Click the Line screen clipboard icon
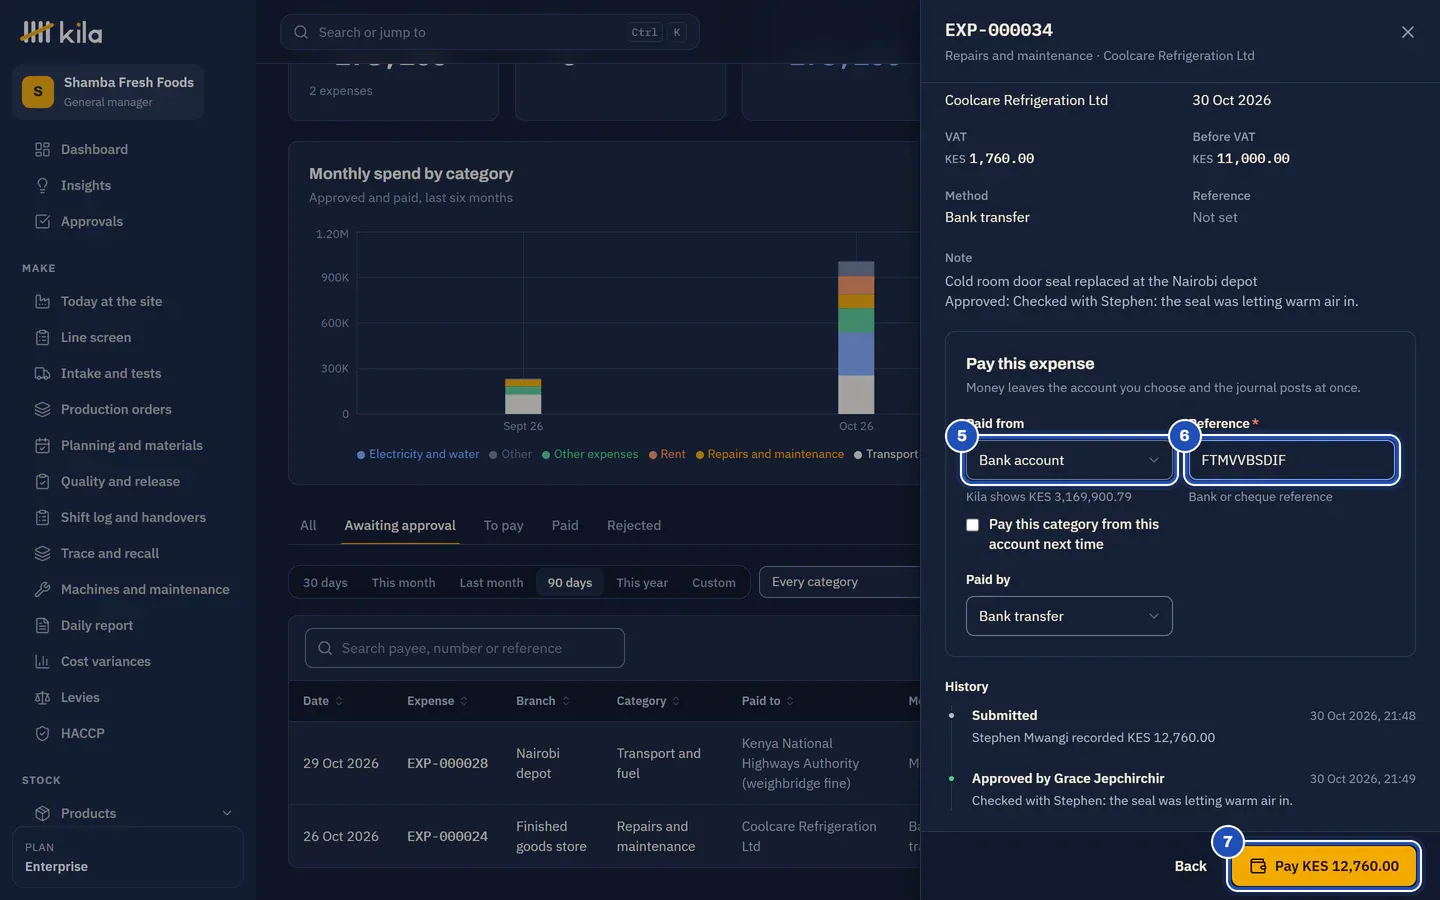This screenshot has width=1440, height=900. [42, 338]
